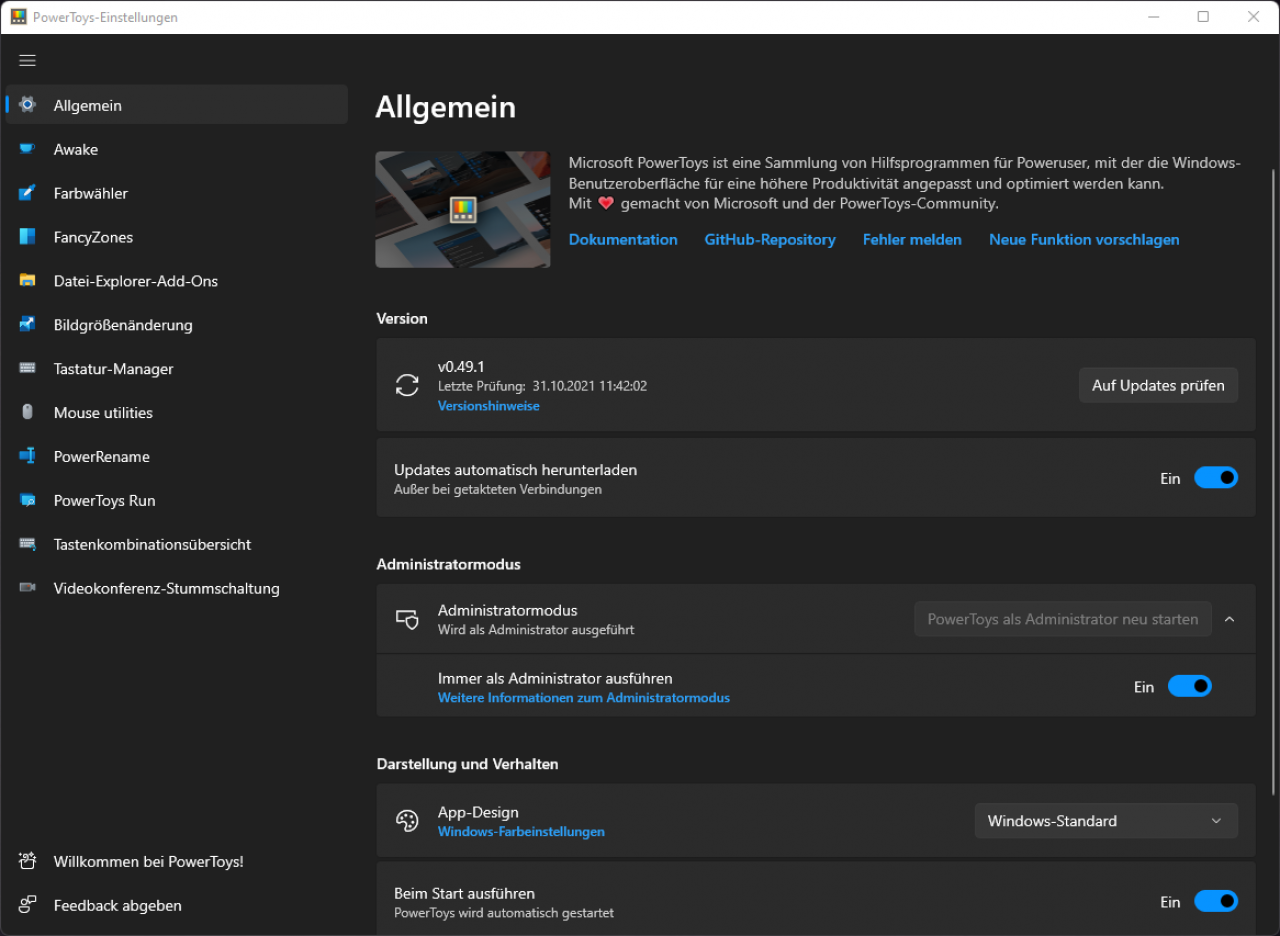Screen dimensions: 1280x936
Task: Open Weitere Informationen zum Administratormodus link
Action: coord(584,698)
